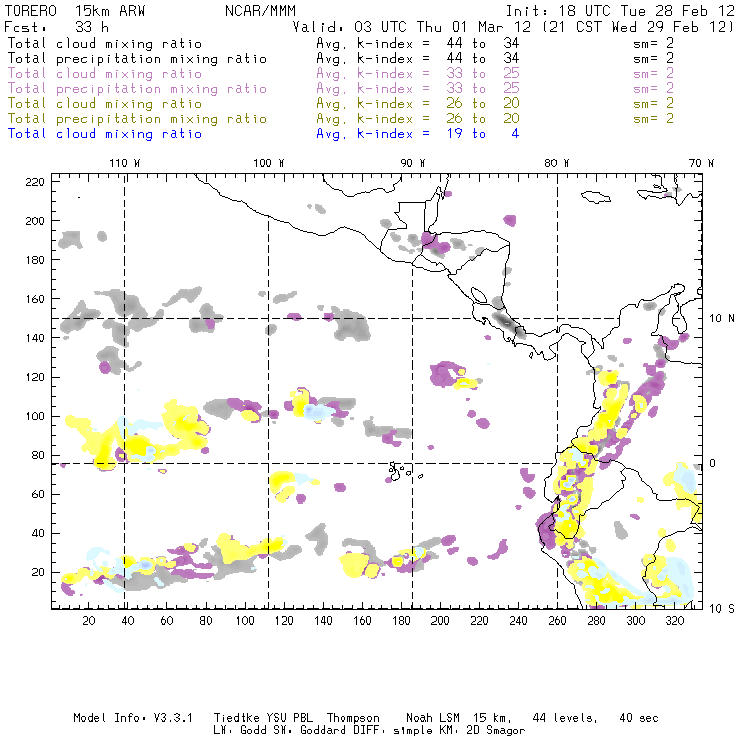
Task: Click the olive 'Total precipitation mixing ratio' legend line
Action: coord(137,119)
